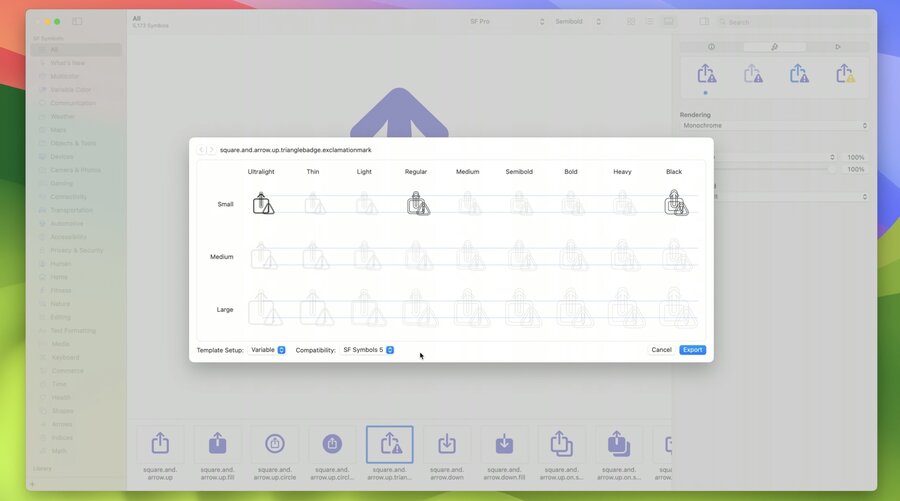Switch to grid view in toolbar
Screen dimensions: 900x501
[x=631, y=21]
